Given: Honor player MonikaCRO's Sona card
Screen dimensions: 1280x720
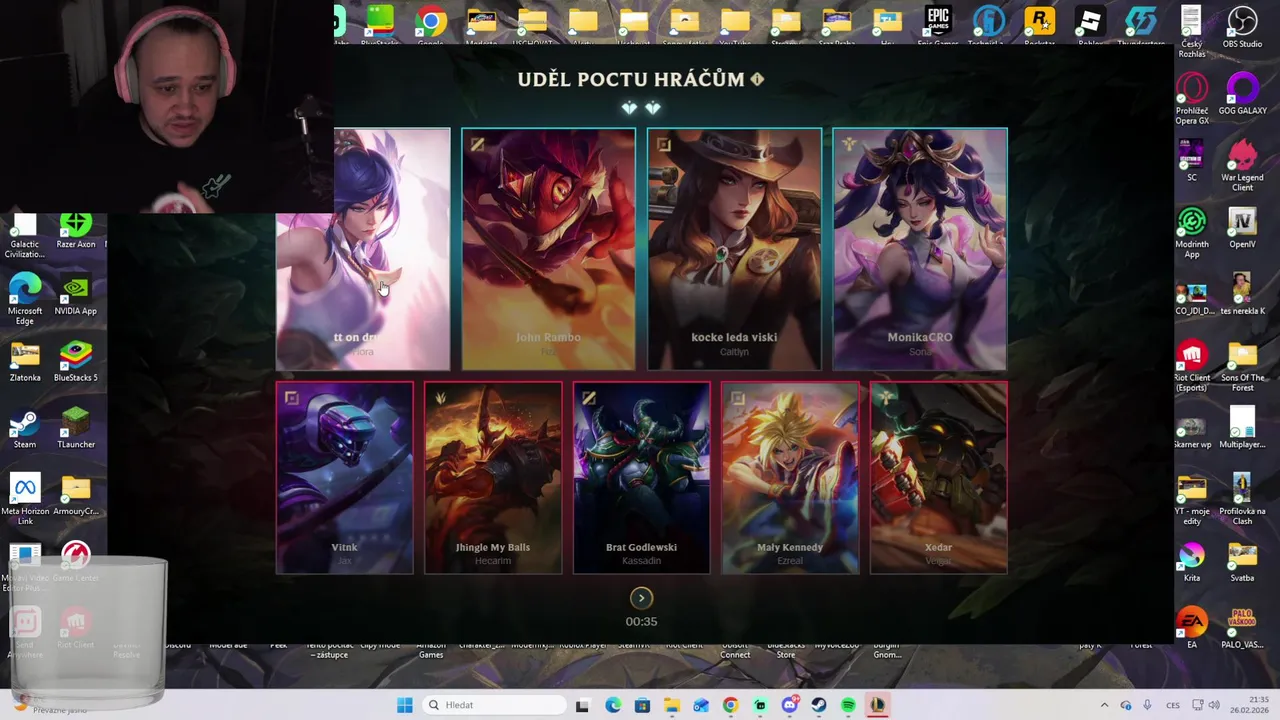Looking at the screenshot, I should point(920,249).
